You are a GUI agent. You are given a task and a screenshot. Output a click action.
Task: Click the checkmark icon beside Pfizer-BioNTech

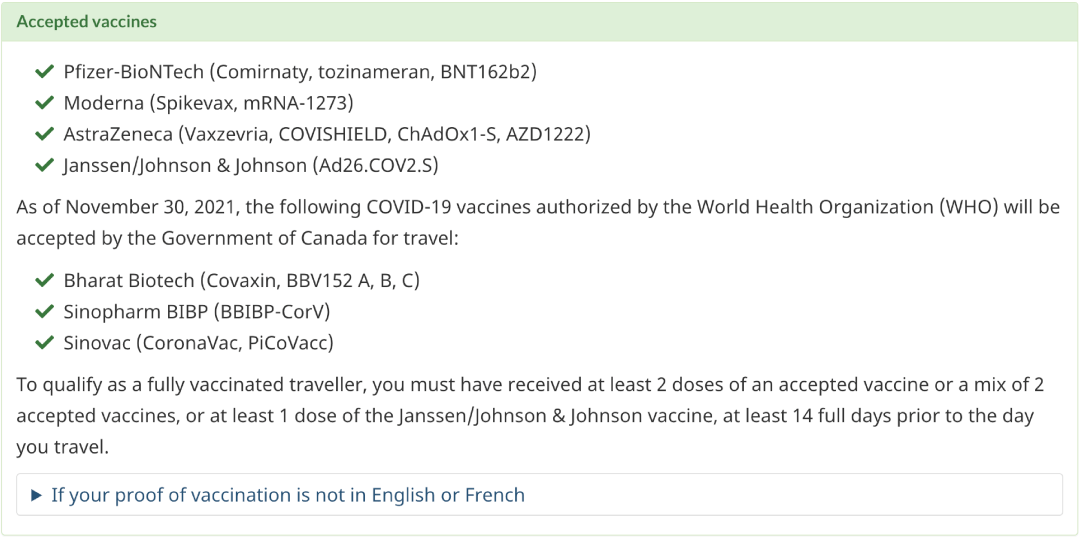45,72
